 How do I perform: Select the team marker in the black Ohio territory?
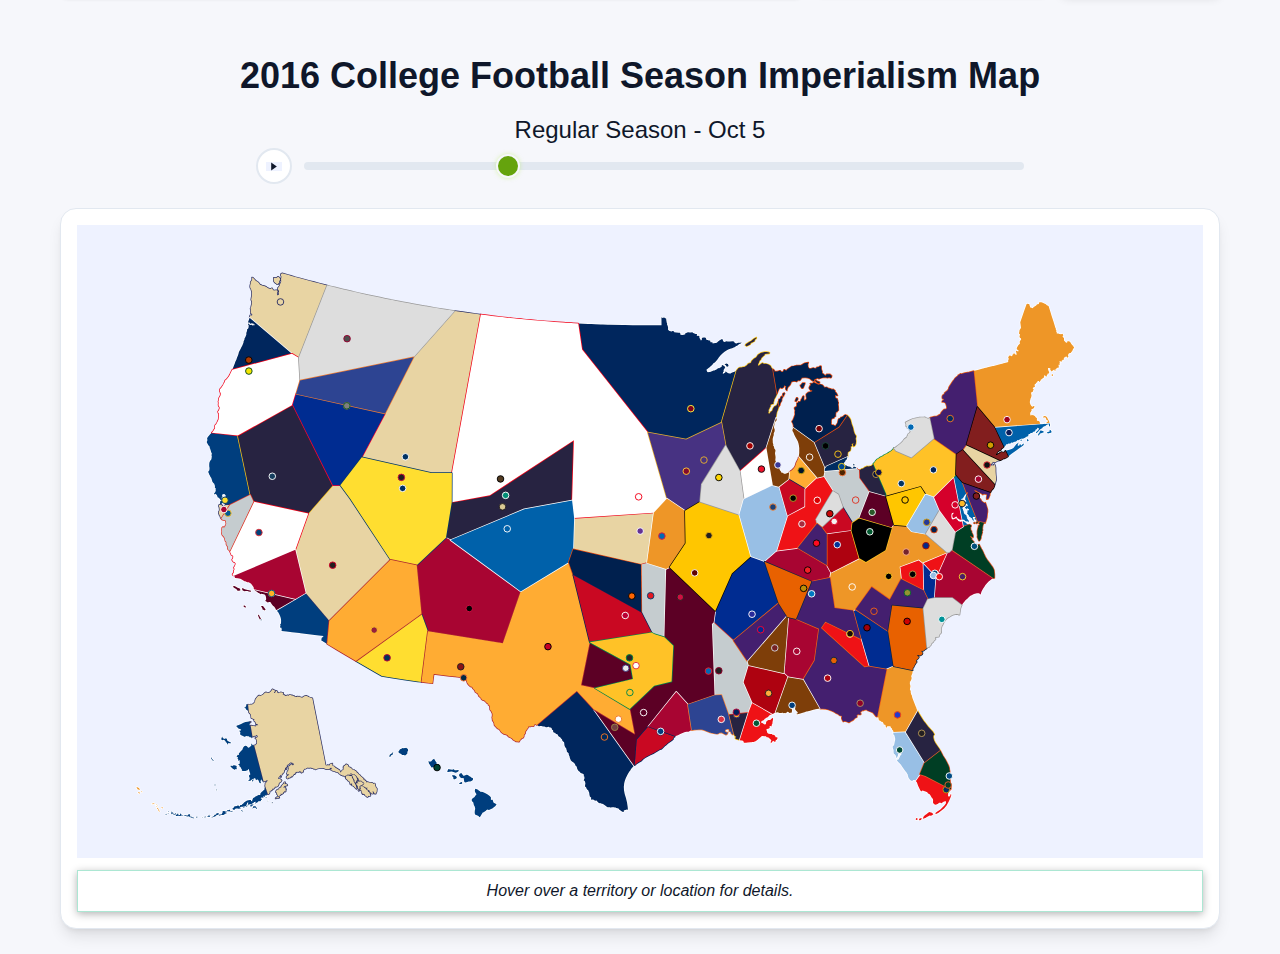pos(870,532)
